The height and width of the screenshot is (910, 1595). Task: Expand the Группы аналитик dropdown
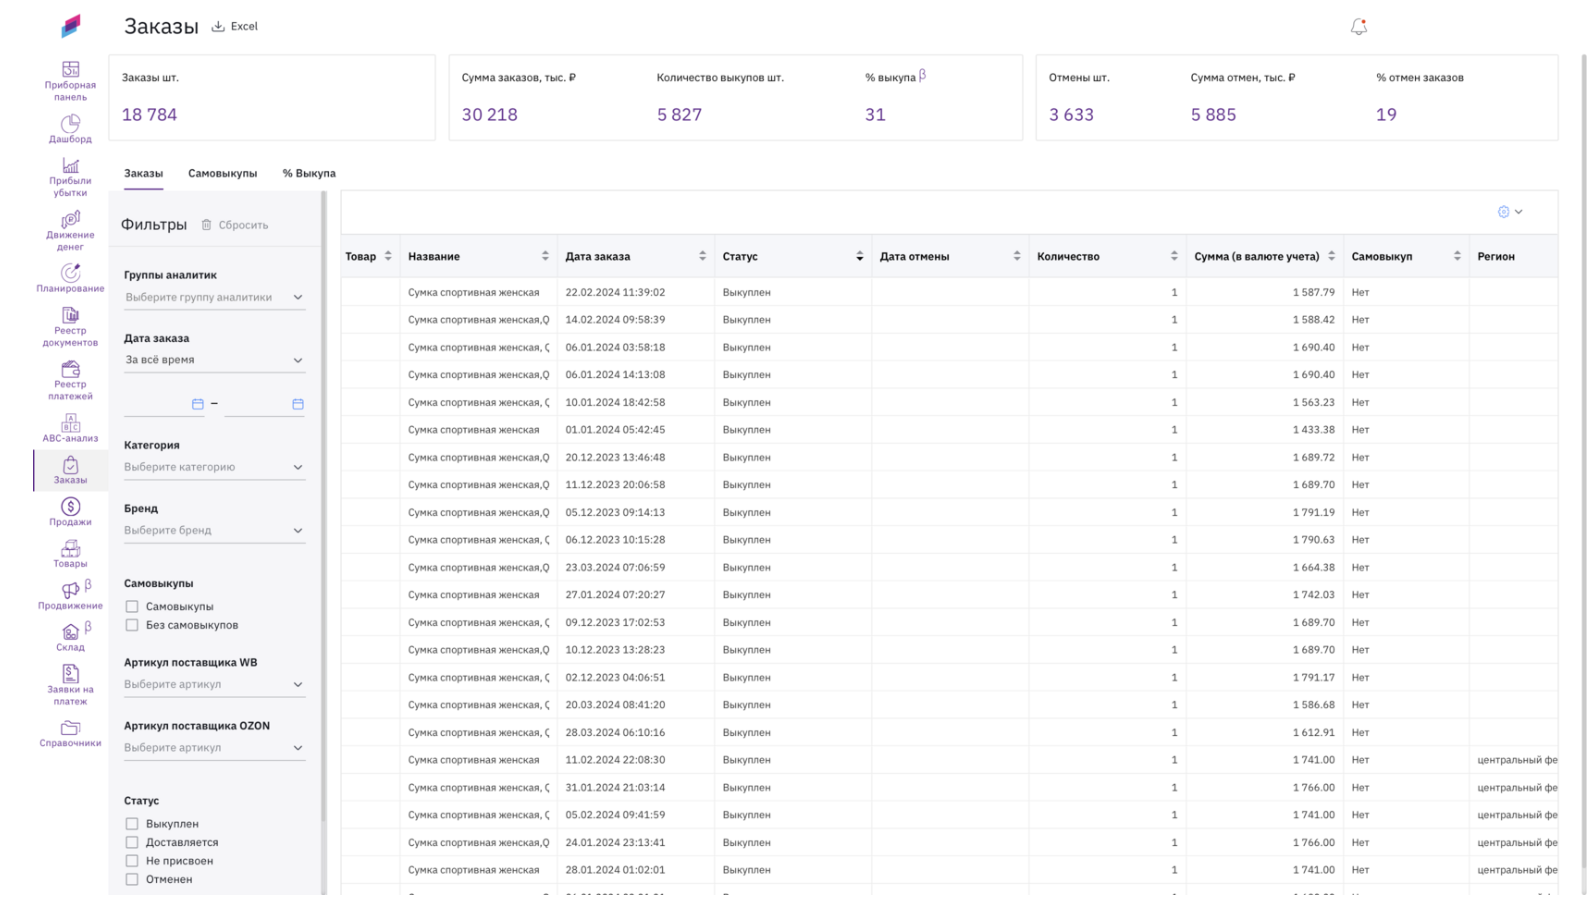[214, 297]
